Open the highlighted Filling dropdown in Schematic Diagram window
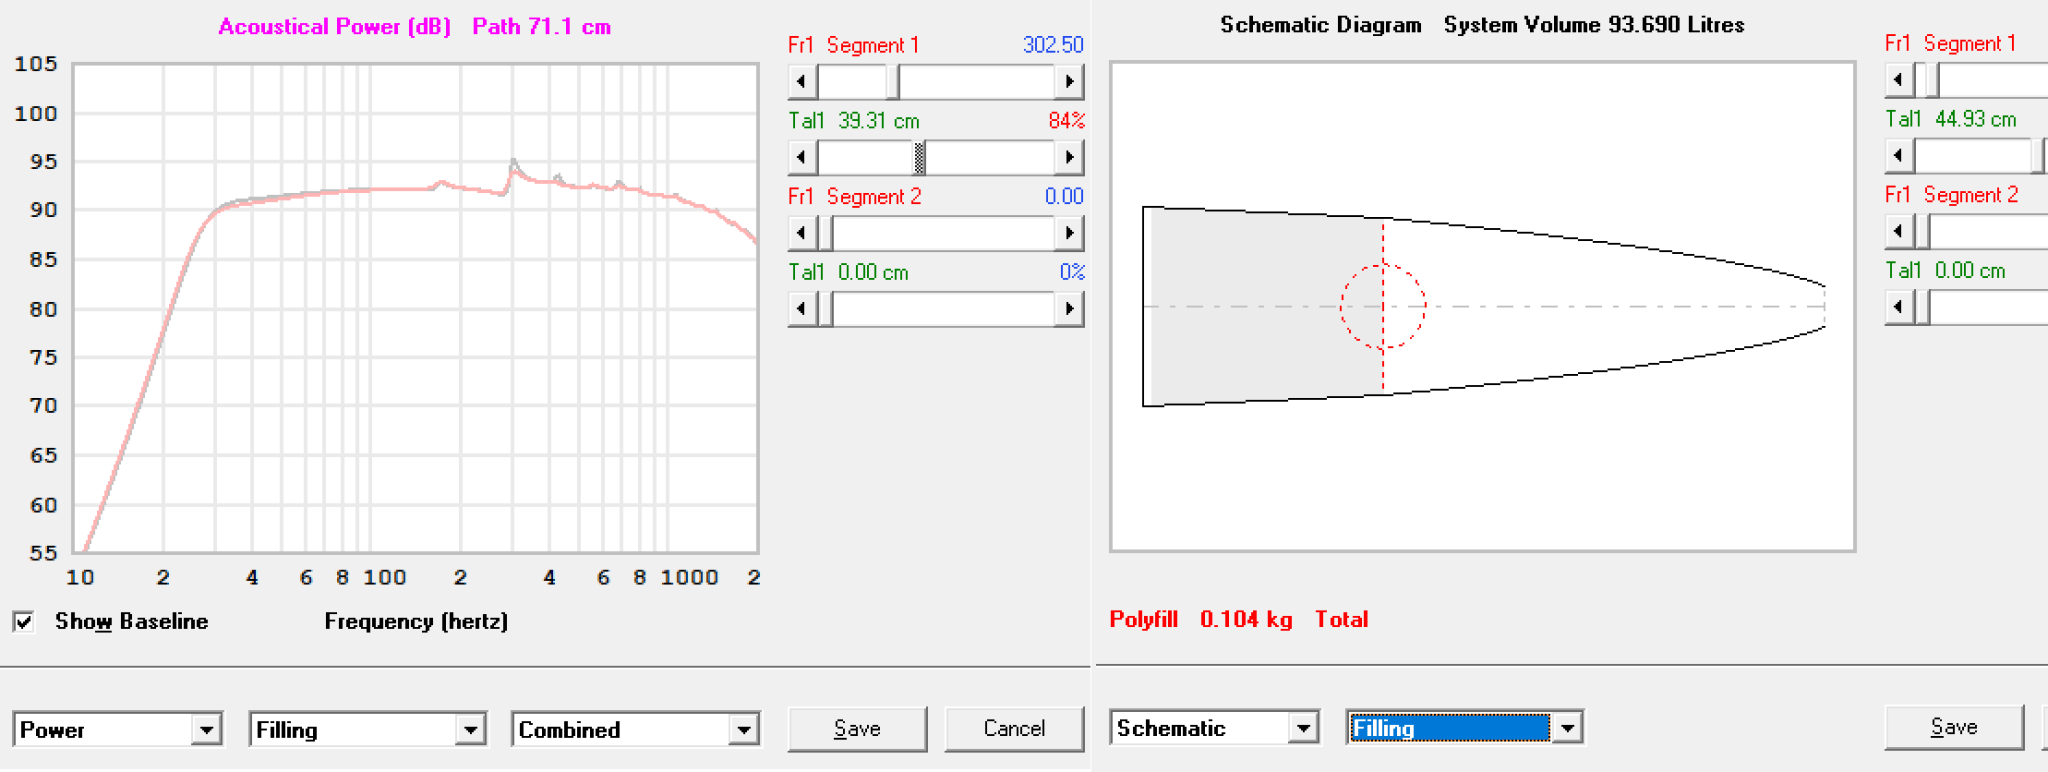 pos(1567,728)
